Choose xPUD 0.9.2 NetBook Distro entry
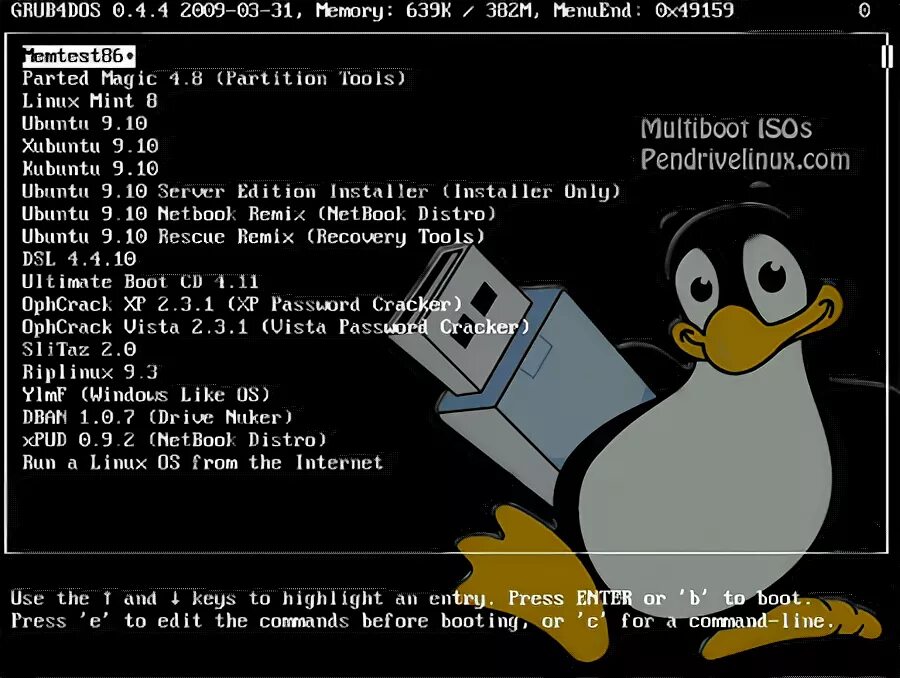Image resolution: width=900 pixels, height=678 pixels. [x=174, y=440]
